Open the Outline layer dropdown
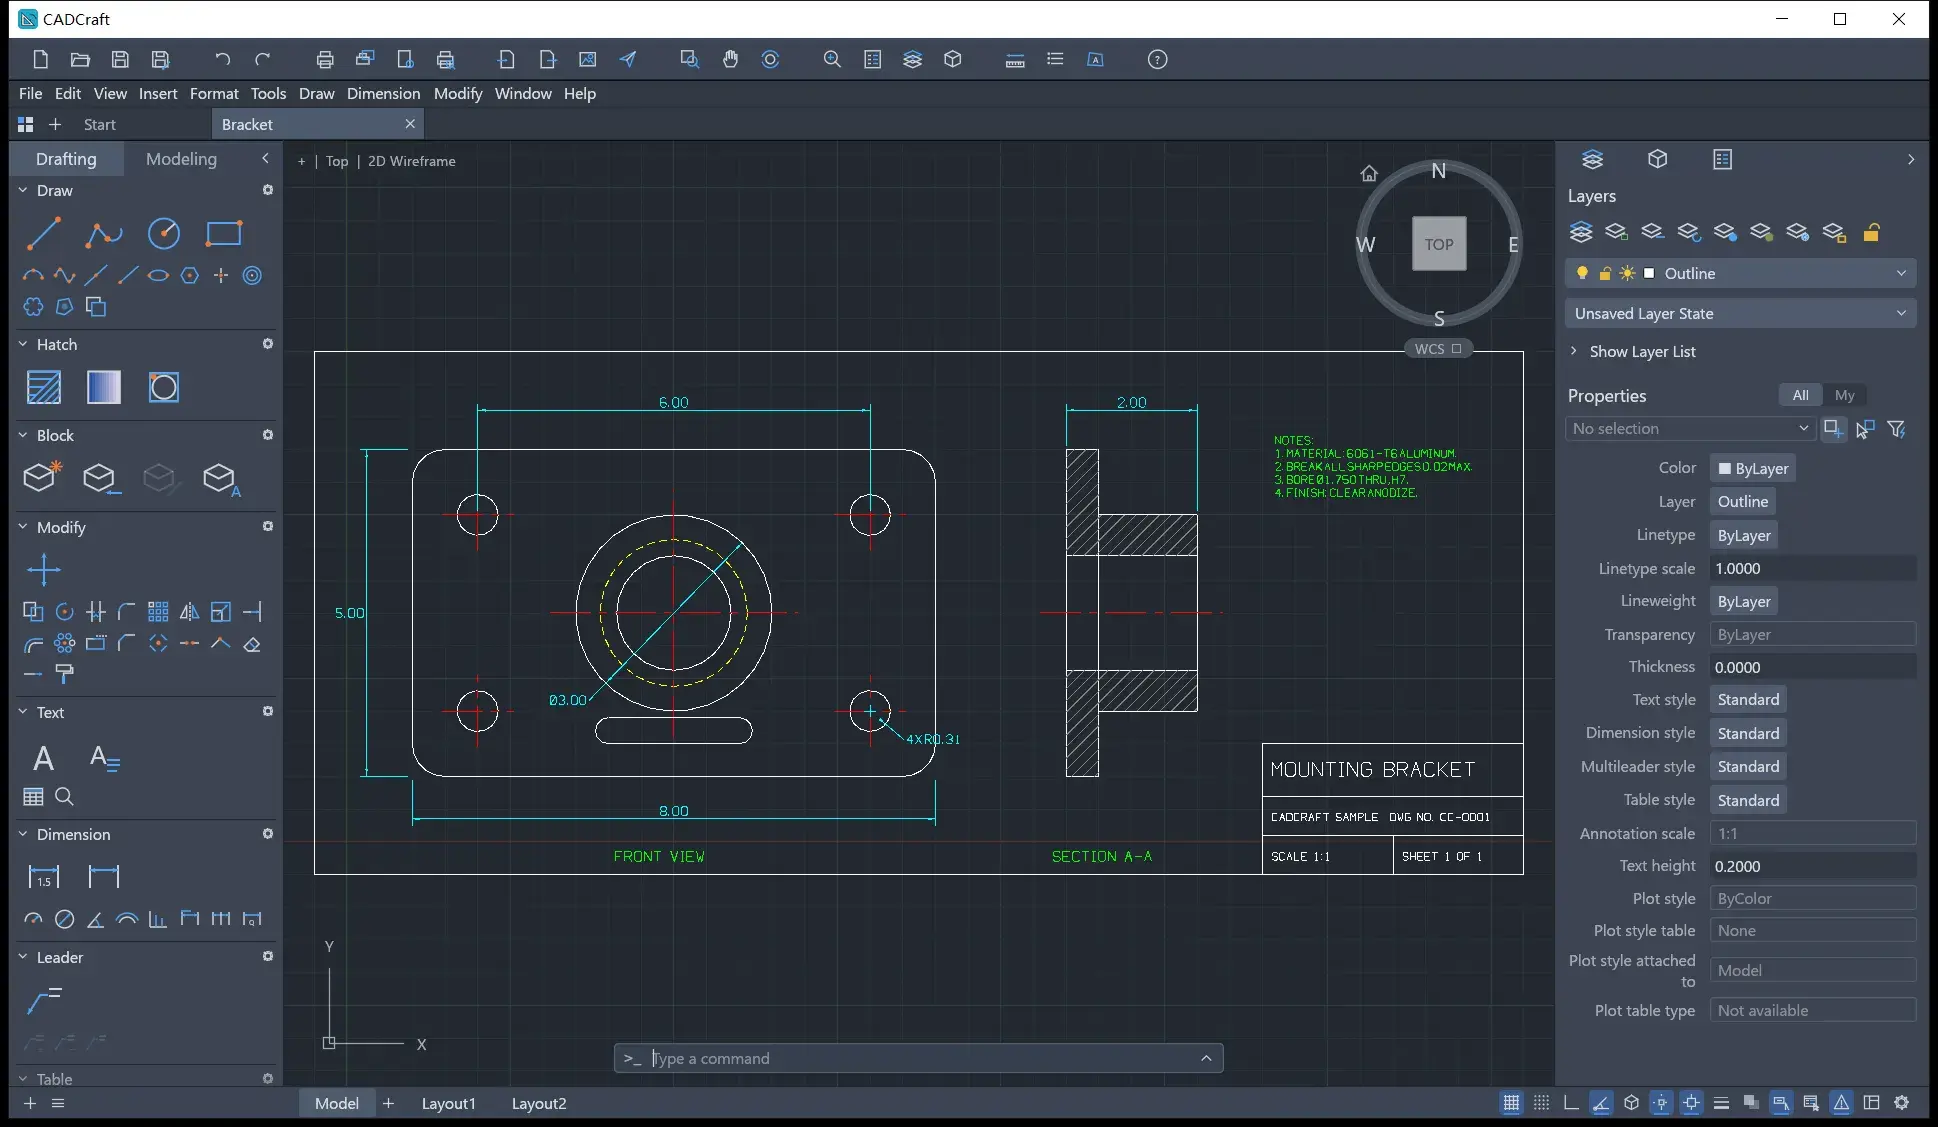1938x1127 pixels. [1741, 273]
